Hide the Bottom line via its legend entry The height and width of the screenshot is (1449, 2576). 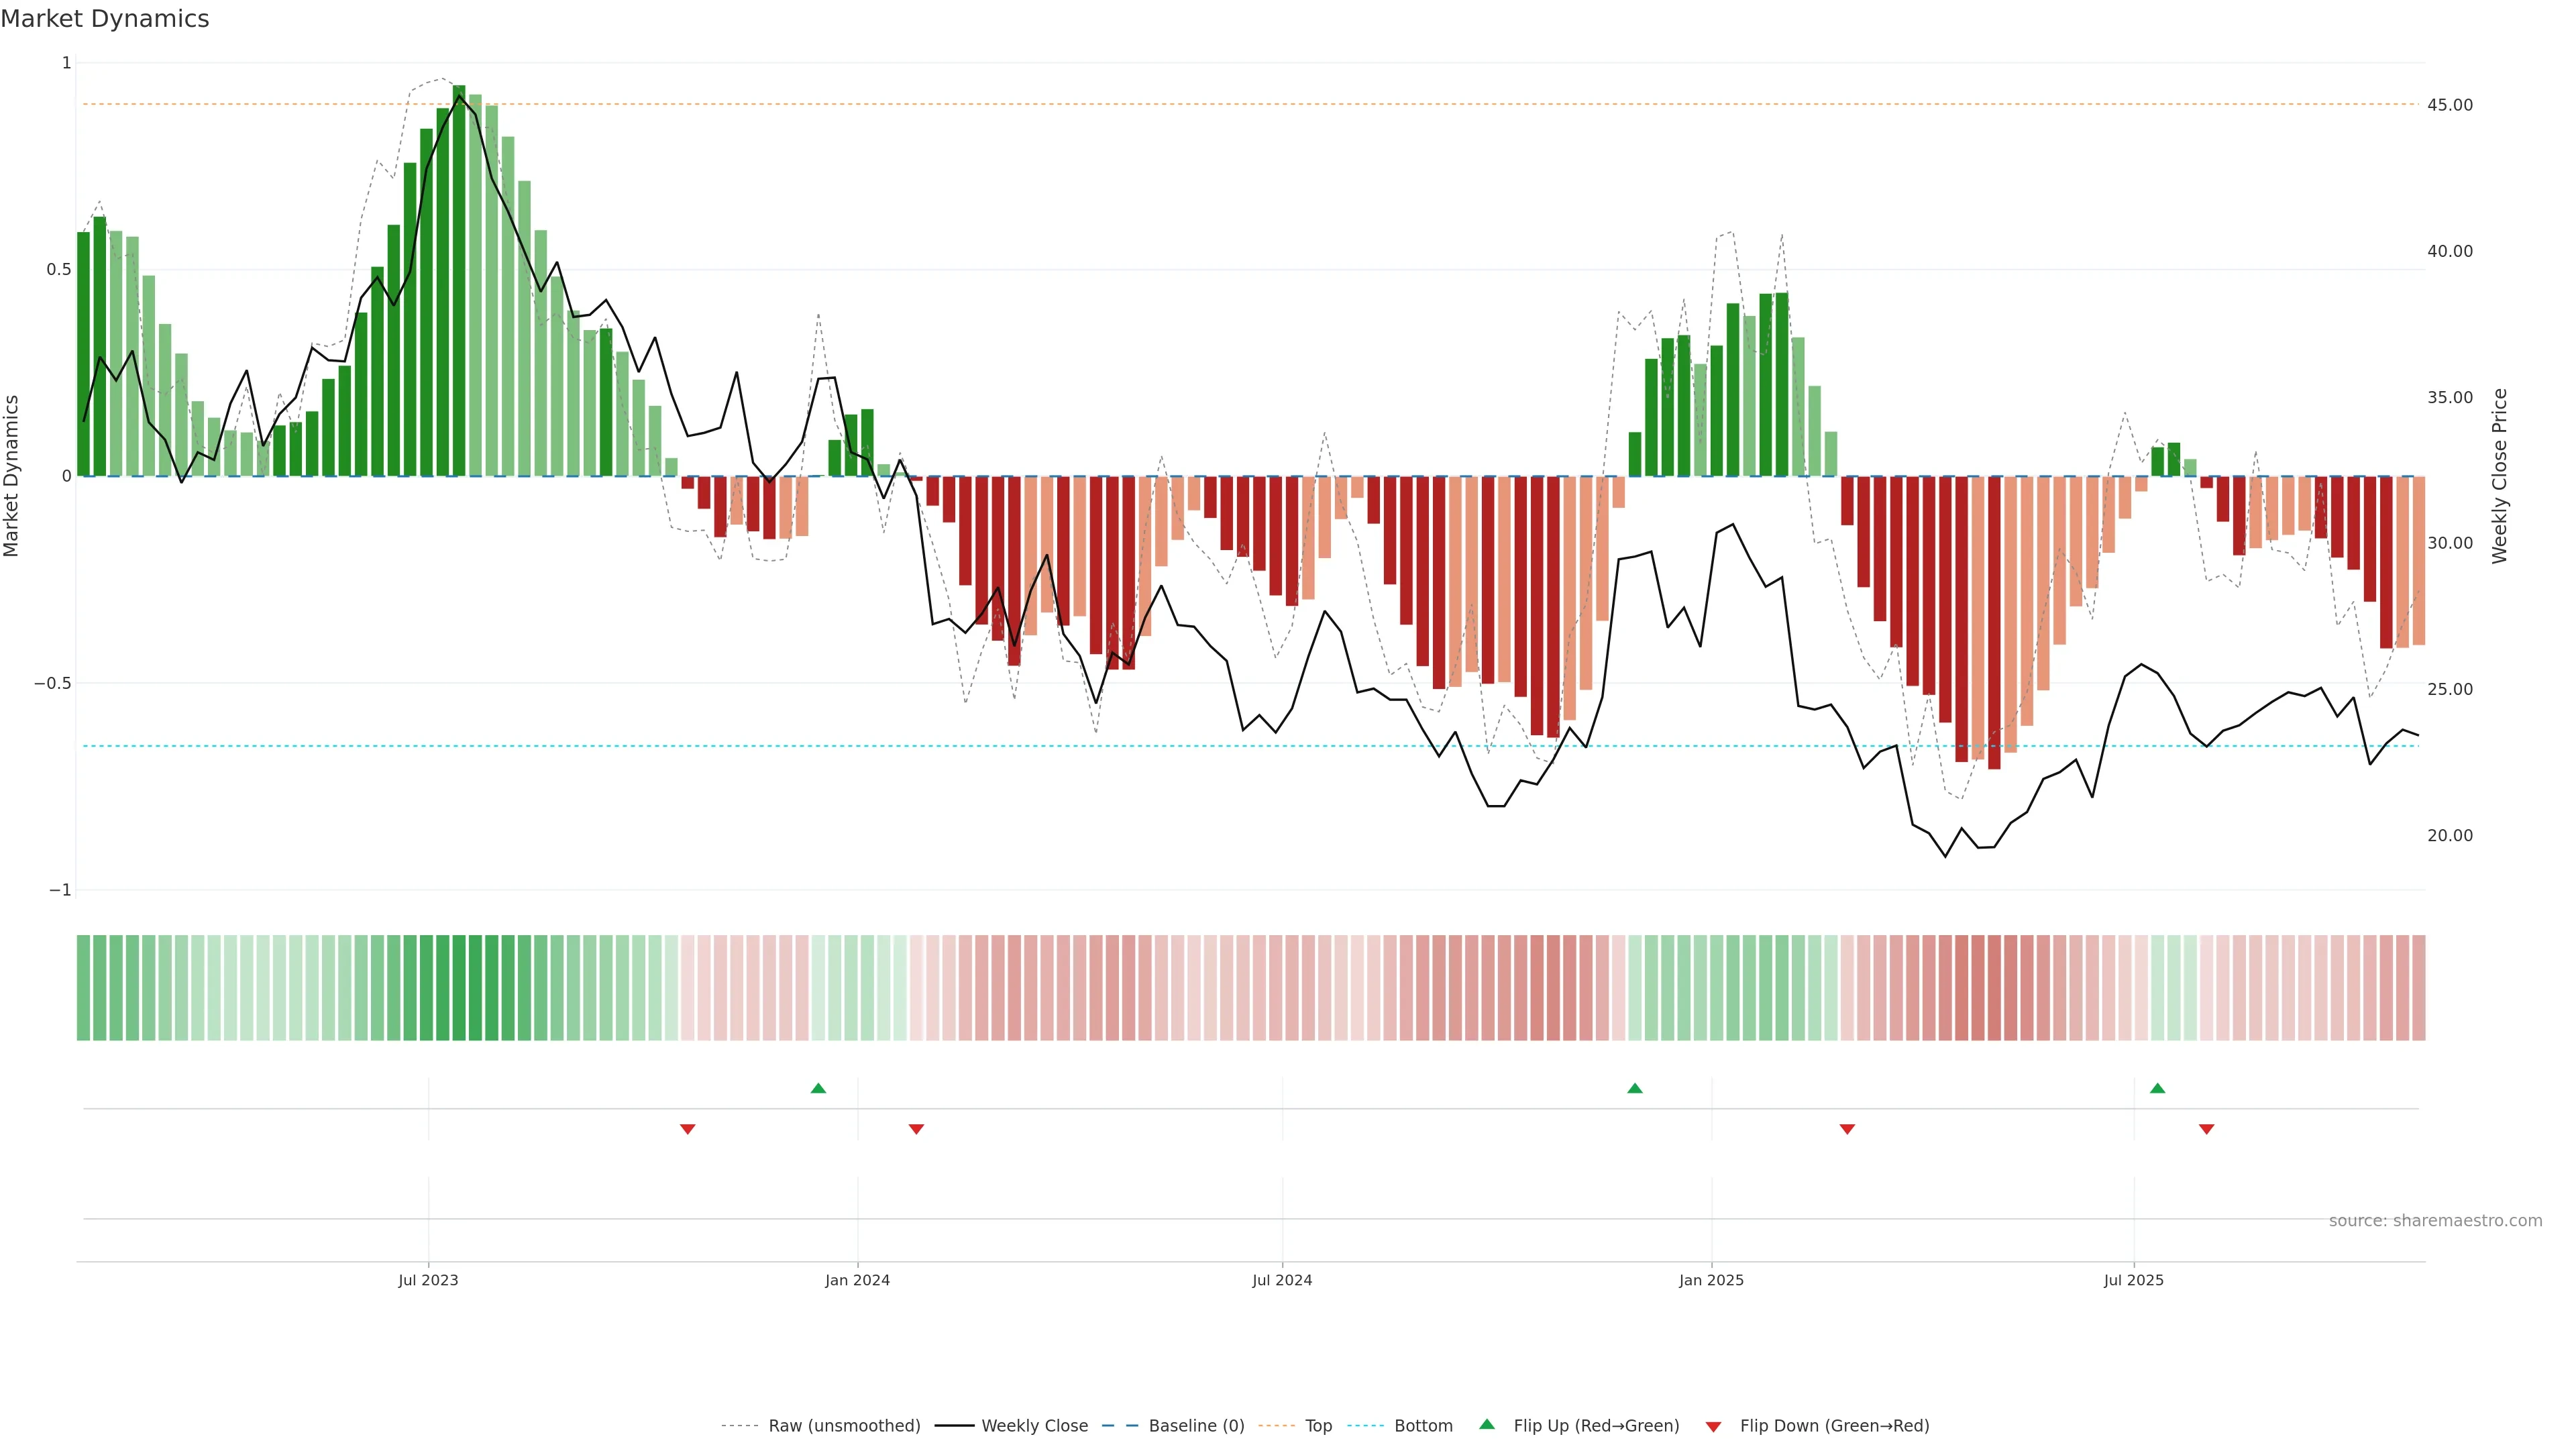[1423, 1426]
